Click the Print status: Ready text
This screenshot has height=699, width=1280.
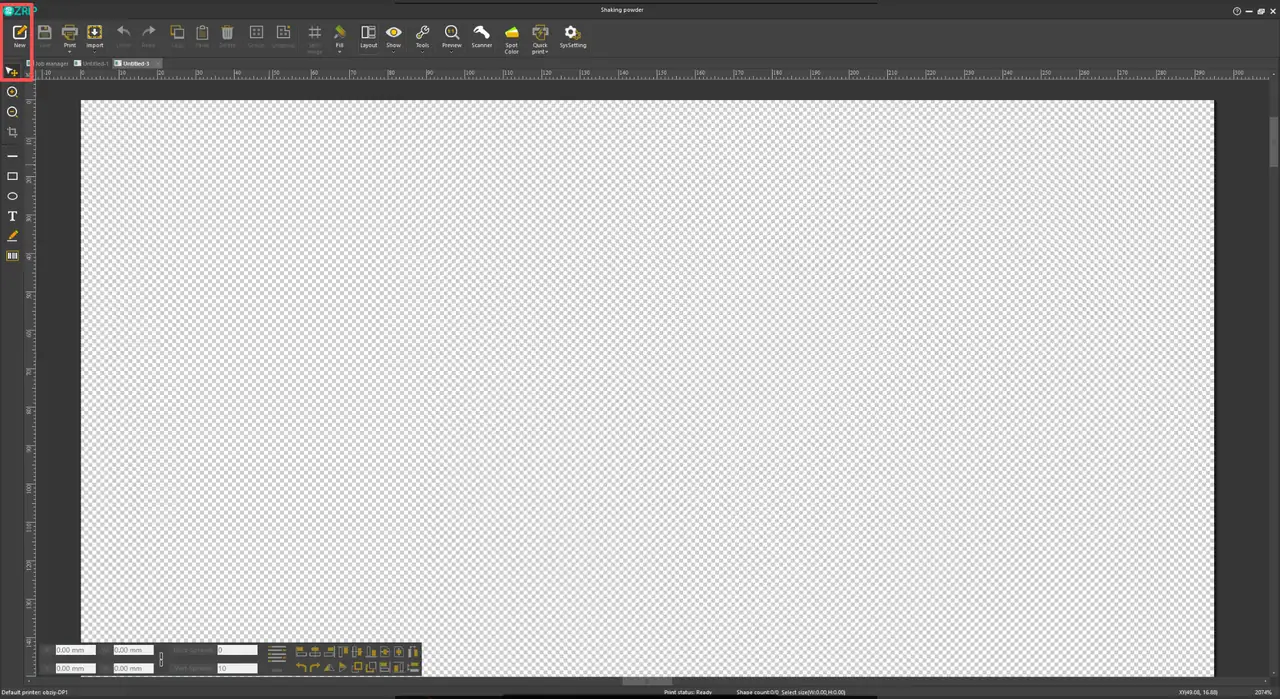coord(688,692)
